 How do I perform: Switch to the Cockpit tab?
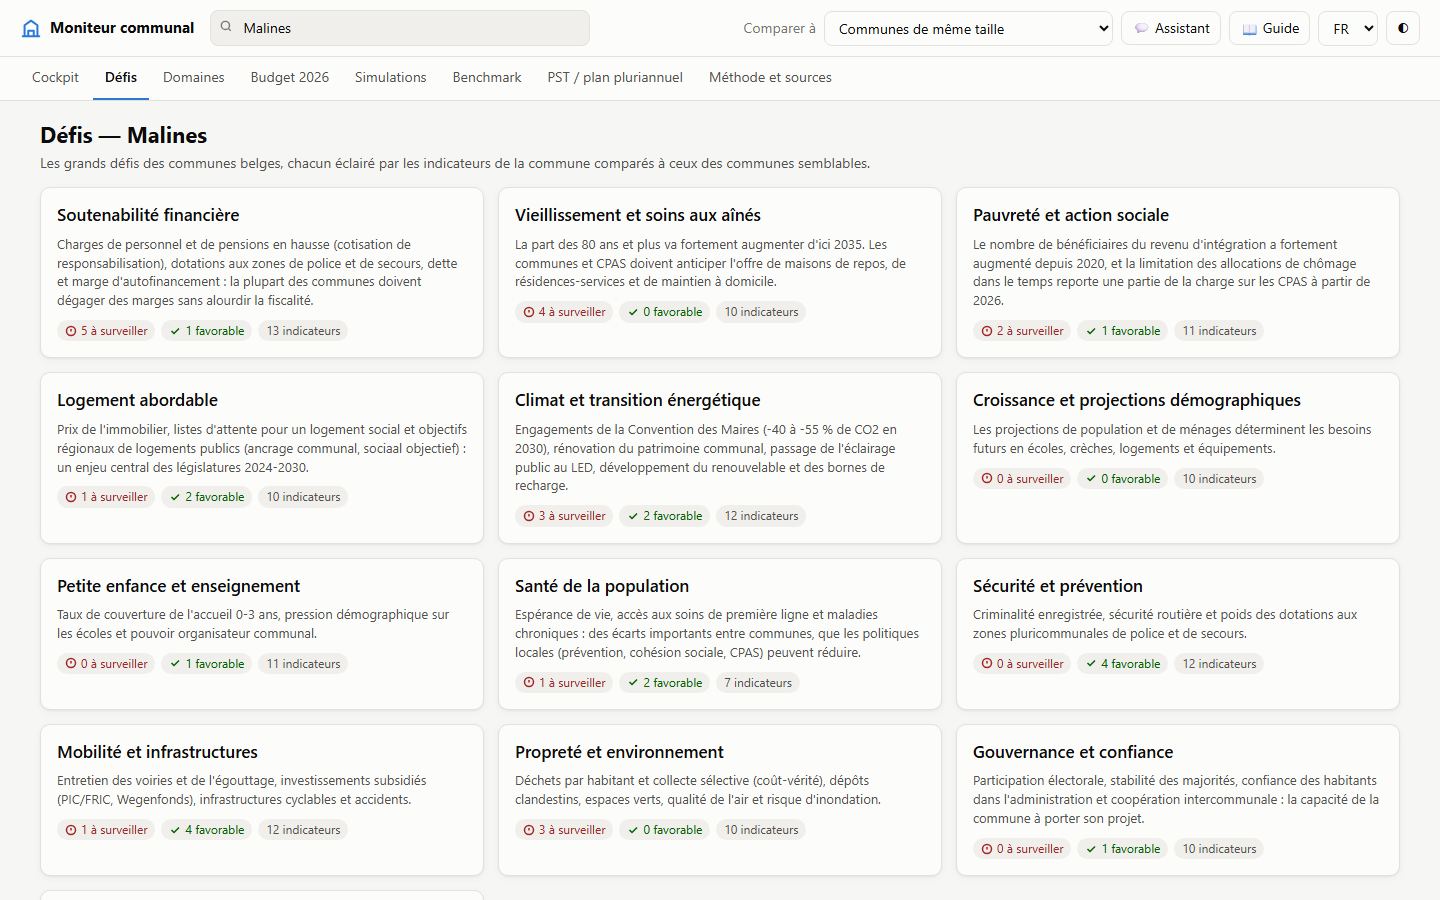(x=55, y=77)
